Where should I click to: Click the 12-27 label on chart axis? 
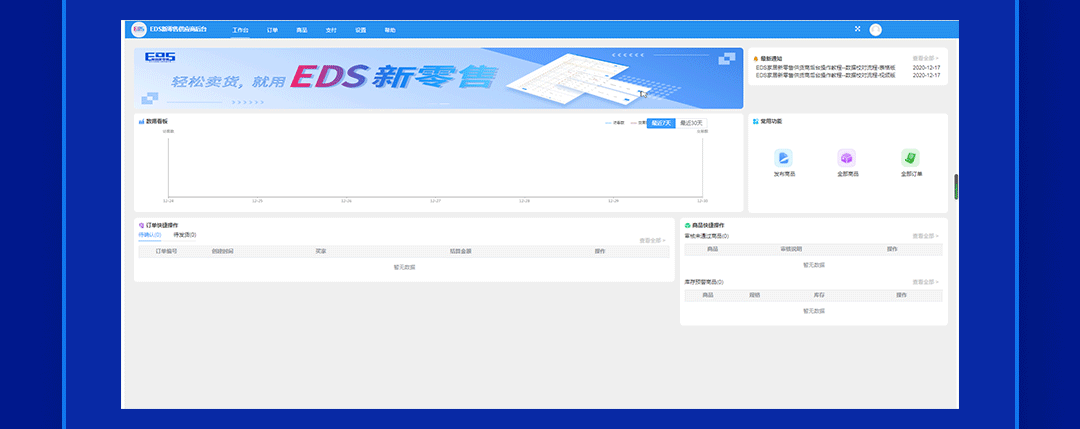[x=435, y=201]
